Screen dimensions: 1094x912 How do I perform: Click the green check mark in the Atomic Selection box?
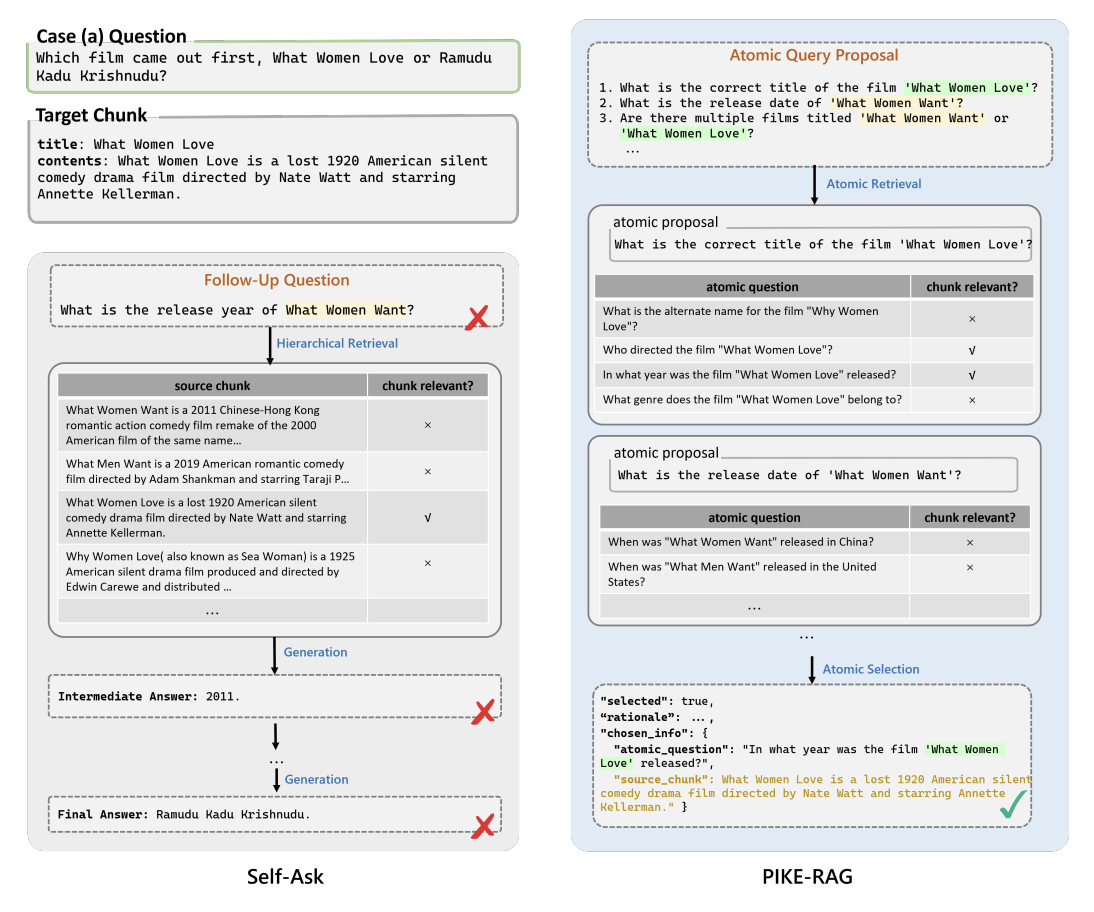(x=1012, y=804)
